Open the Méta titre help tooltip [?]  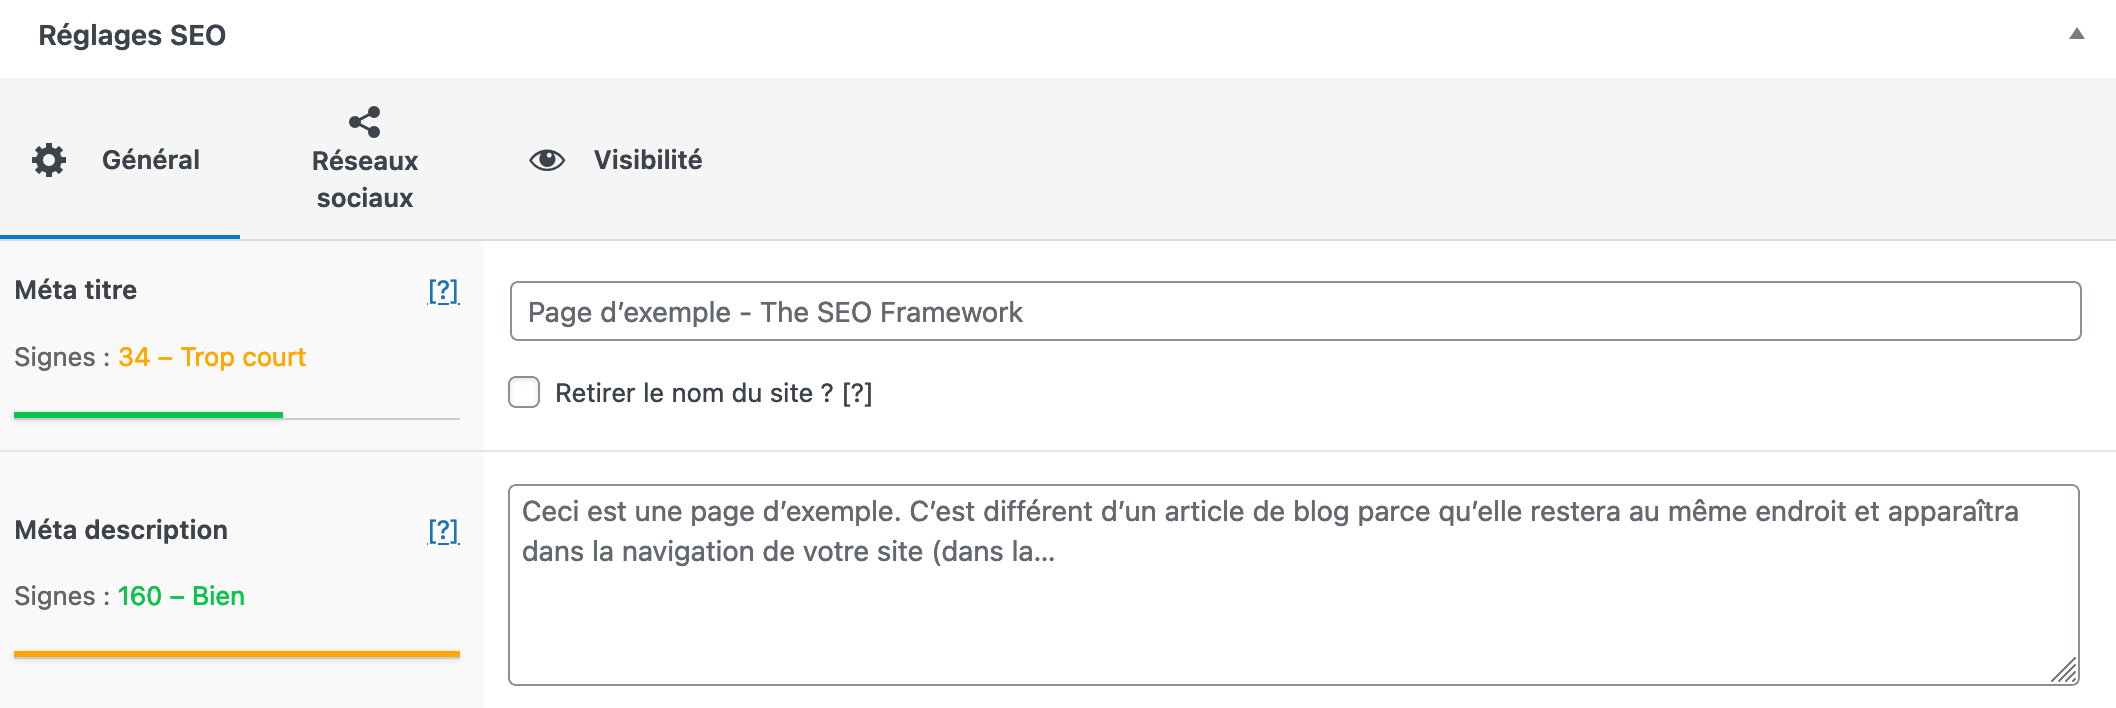[441, 292]
